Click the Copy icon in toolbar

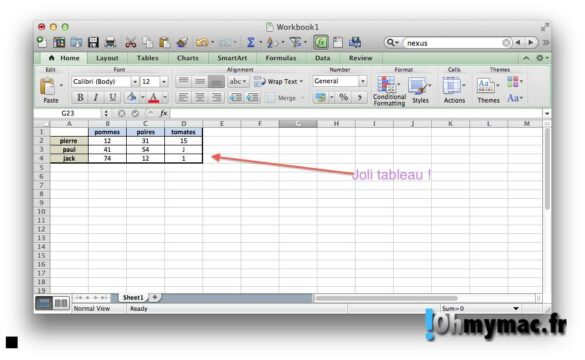point(148,43)
